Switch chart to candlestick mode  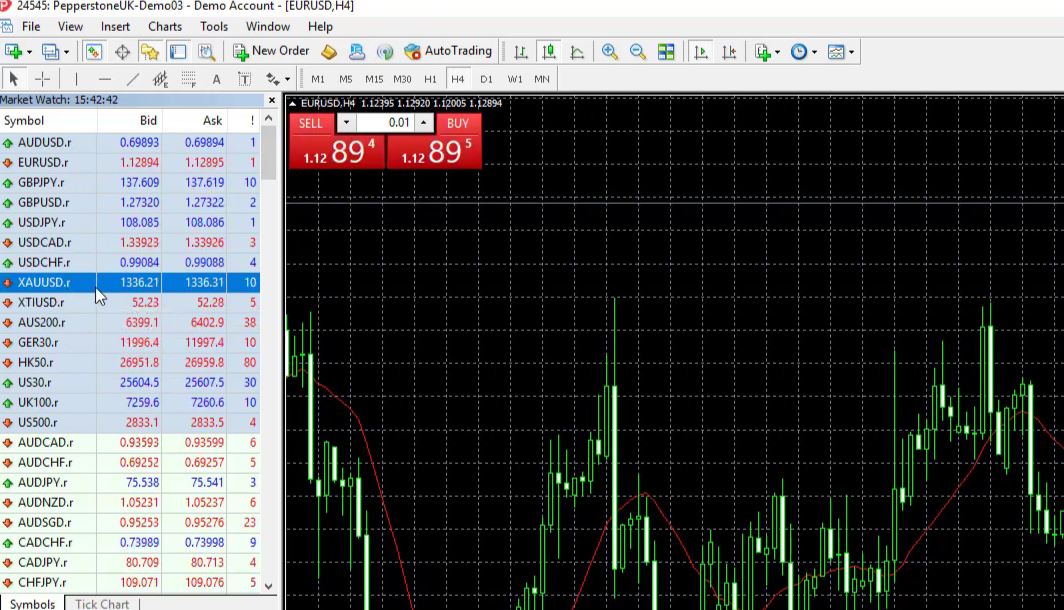(x=548, y=52)
